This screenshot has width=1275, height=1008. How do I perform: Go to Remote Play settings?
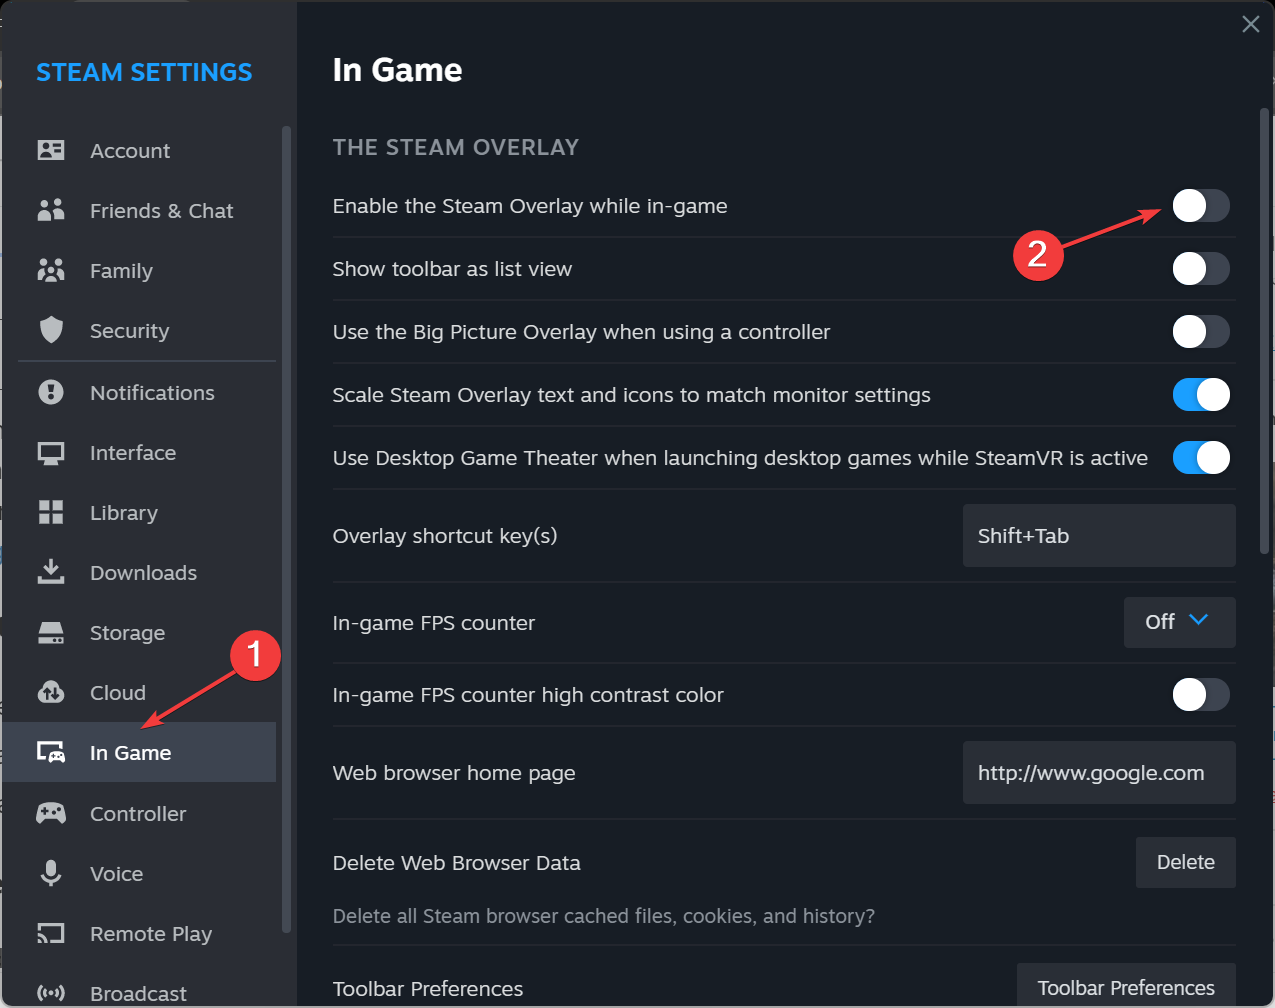(151, 934)
